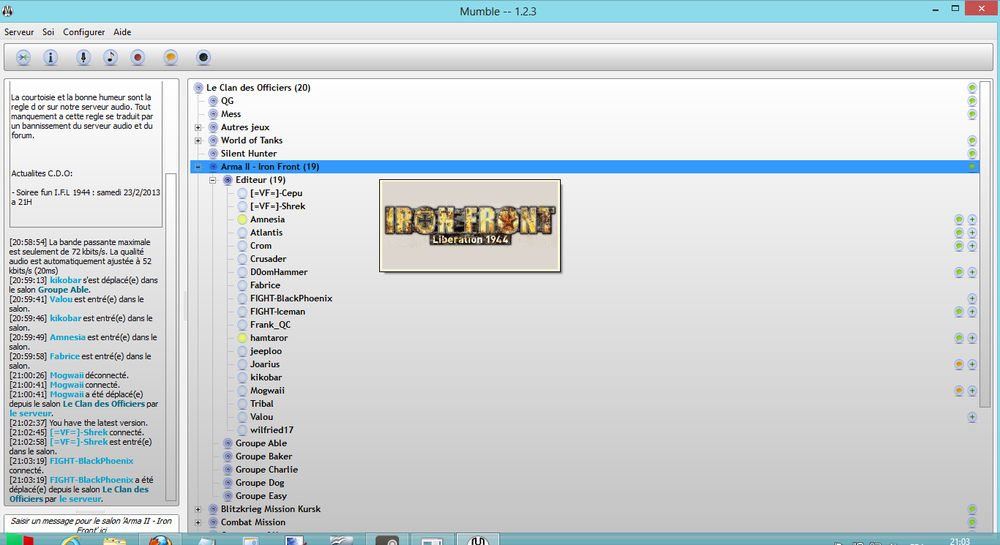The image size is (1000, 545).
Task: Click the plus icon on Crom's row
Action: pyautogui.click(x=972, y=245)
